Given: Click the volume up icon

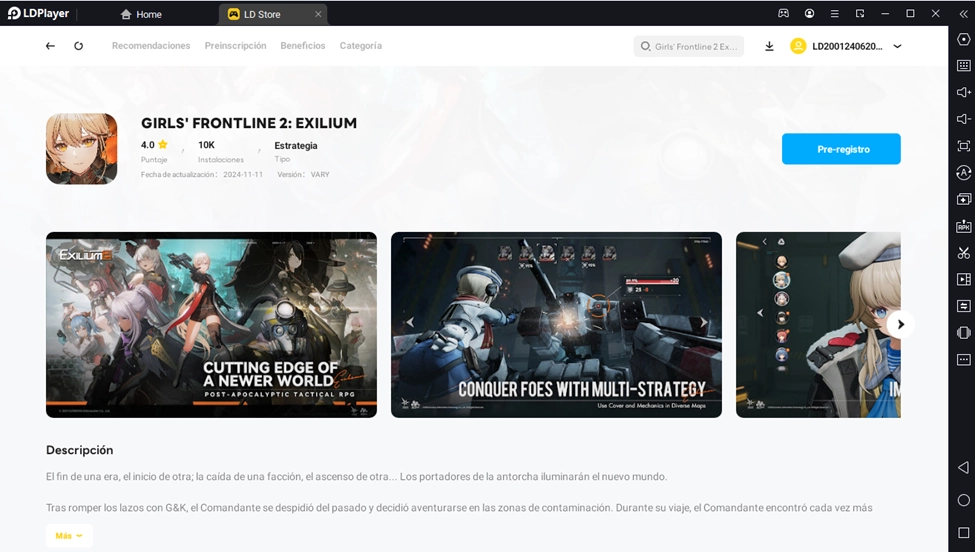Looking at the screenshot, I should pos(964,92).
